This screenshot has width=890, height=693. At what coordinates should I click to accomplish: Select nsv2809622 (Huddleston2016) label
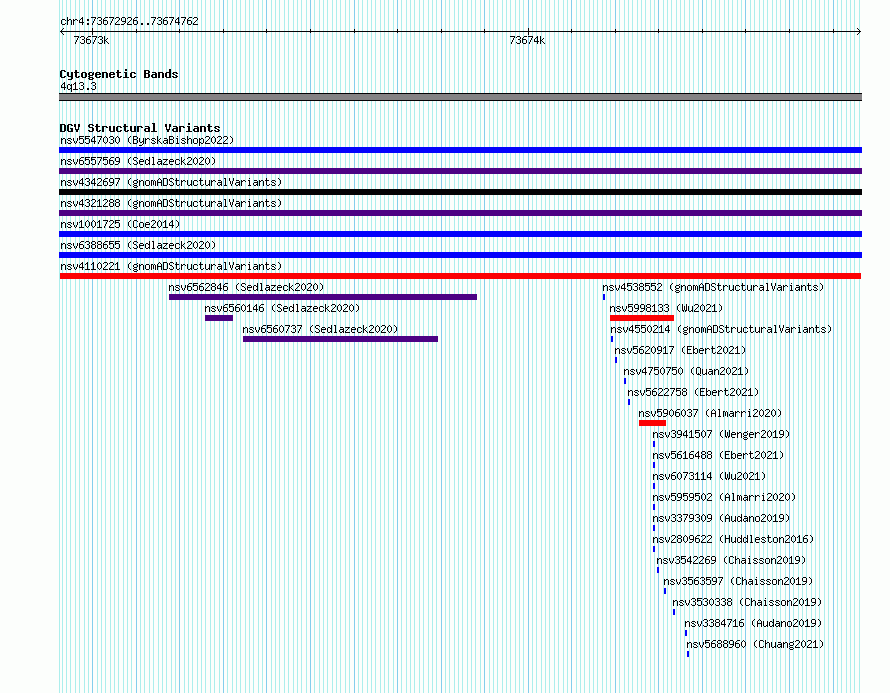pos(733,539)
